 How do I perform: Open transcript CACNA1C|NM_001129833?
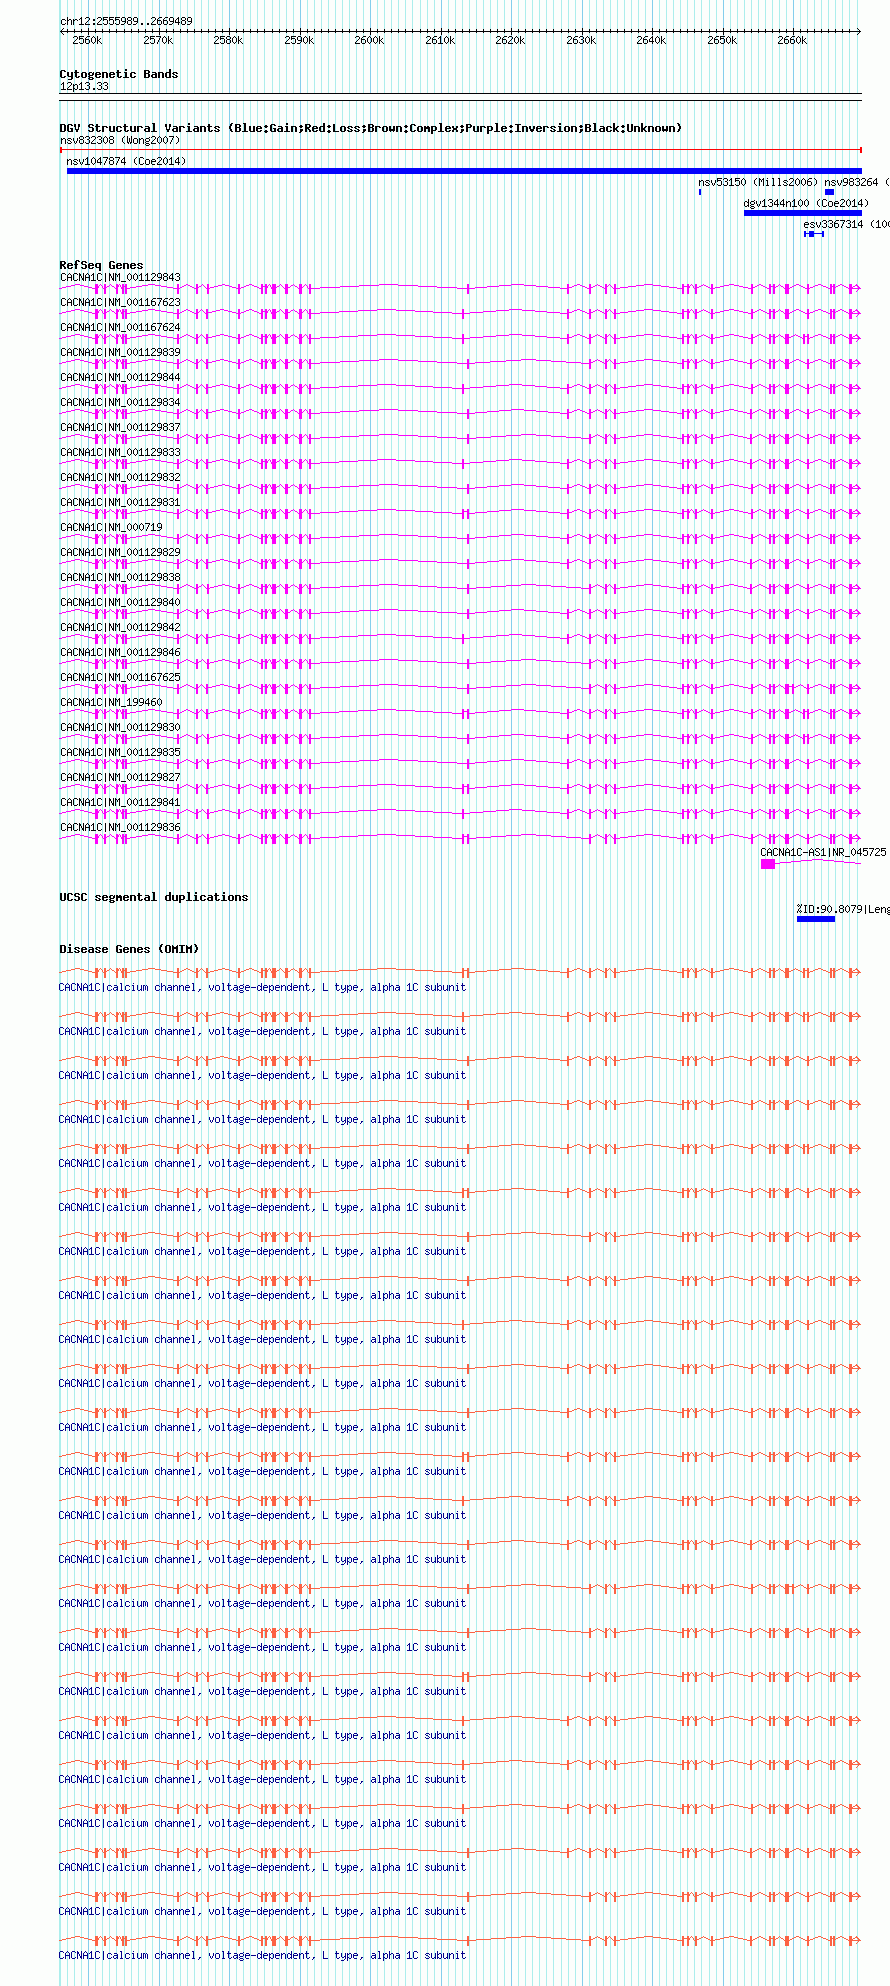tap(120, 453)
